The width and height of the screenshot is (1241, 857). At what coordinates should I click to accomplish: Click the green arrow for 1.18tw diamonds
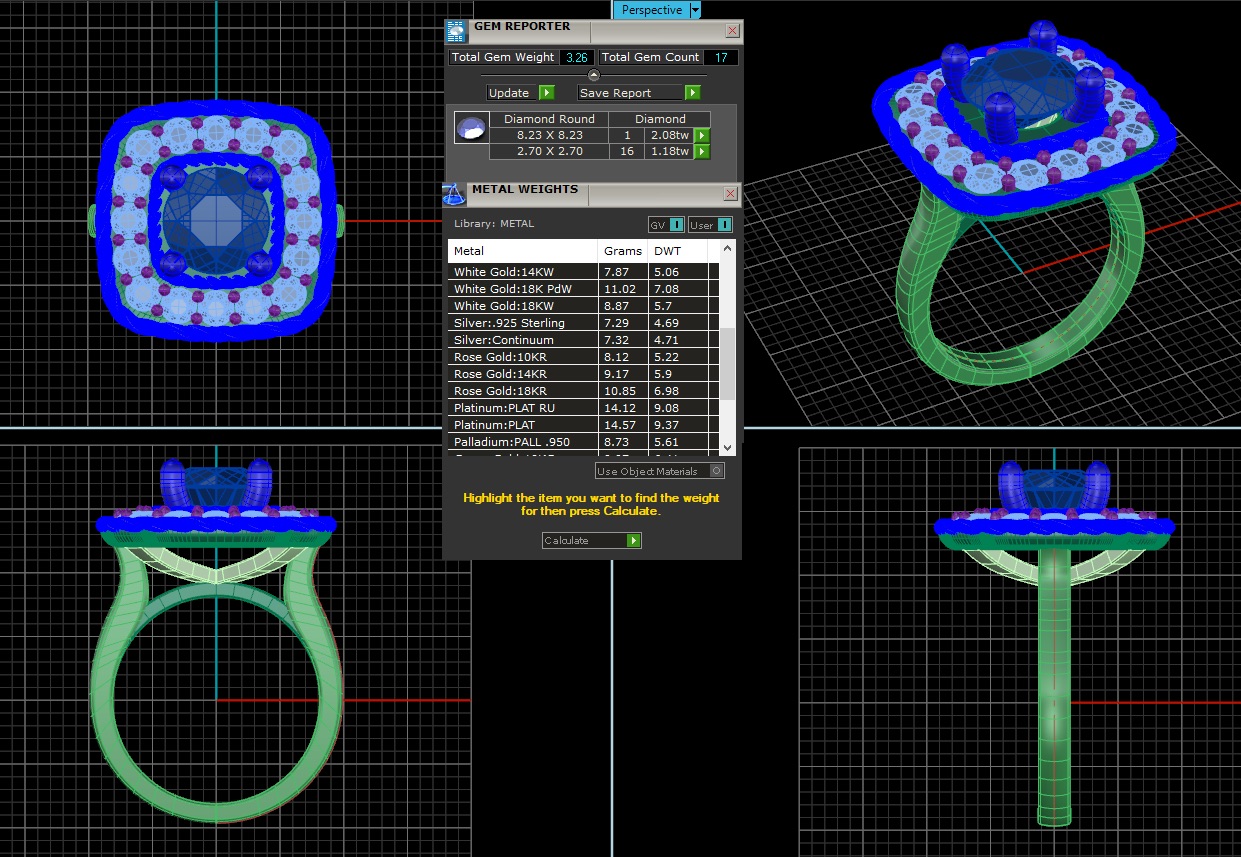(702, 152)
